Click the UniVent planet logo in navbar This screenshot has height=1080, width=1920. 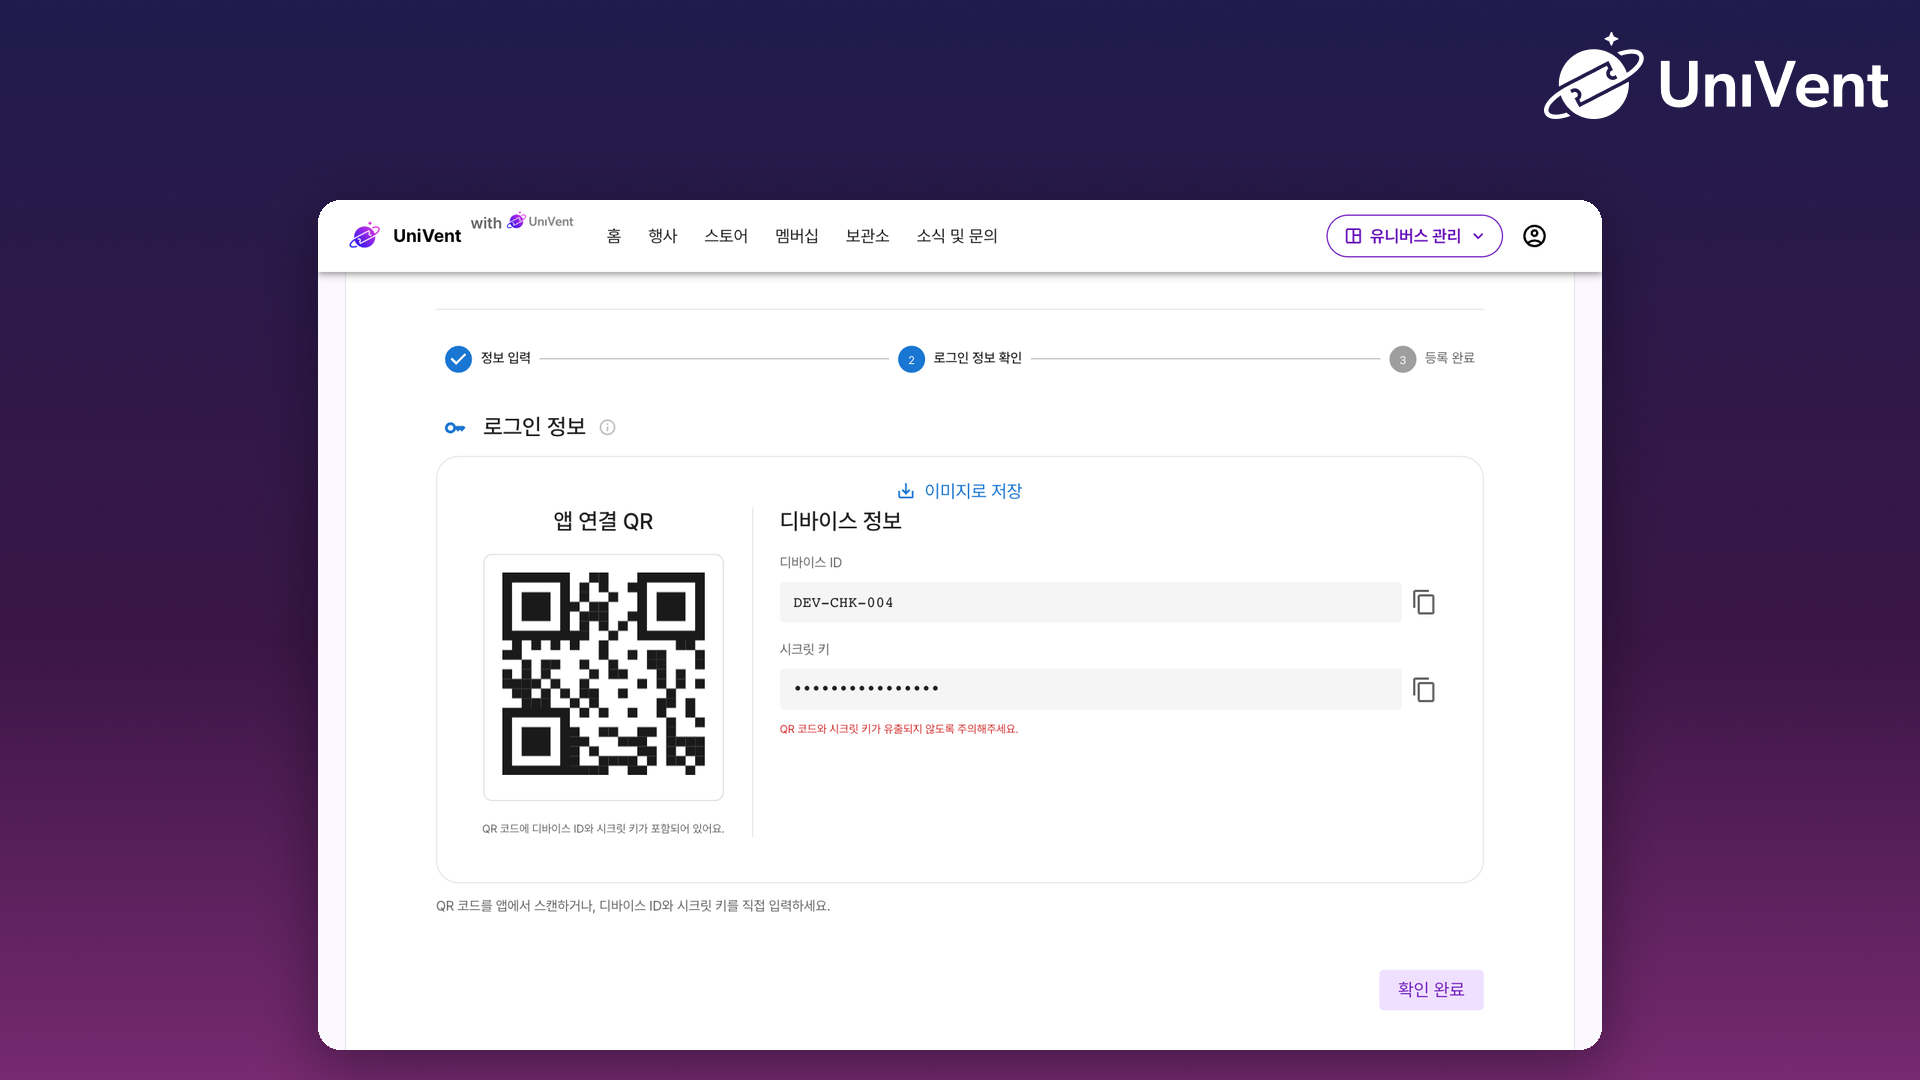[x=365, y=235]
